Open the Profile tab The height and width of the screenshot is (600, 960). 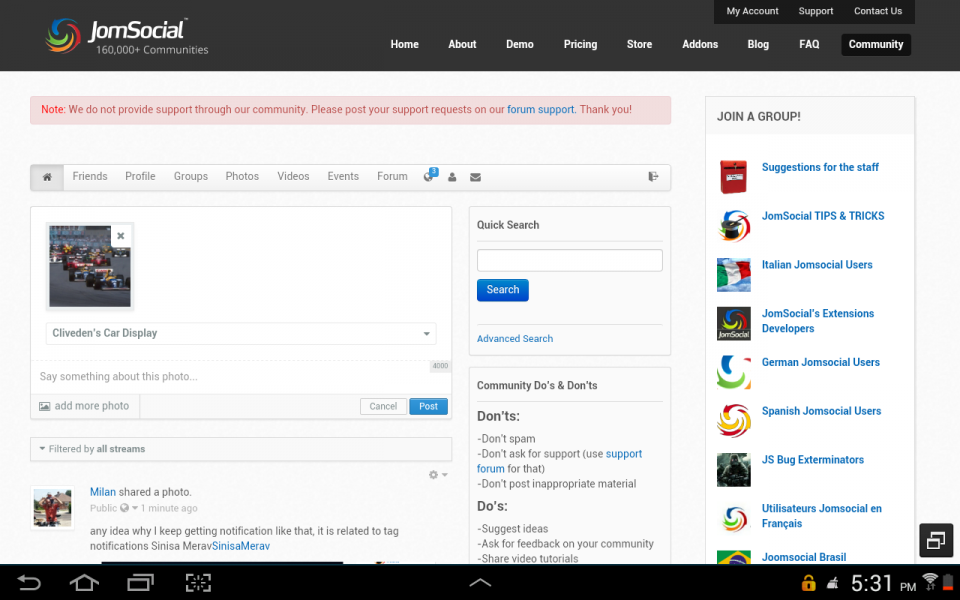pos(140,176)
